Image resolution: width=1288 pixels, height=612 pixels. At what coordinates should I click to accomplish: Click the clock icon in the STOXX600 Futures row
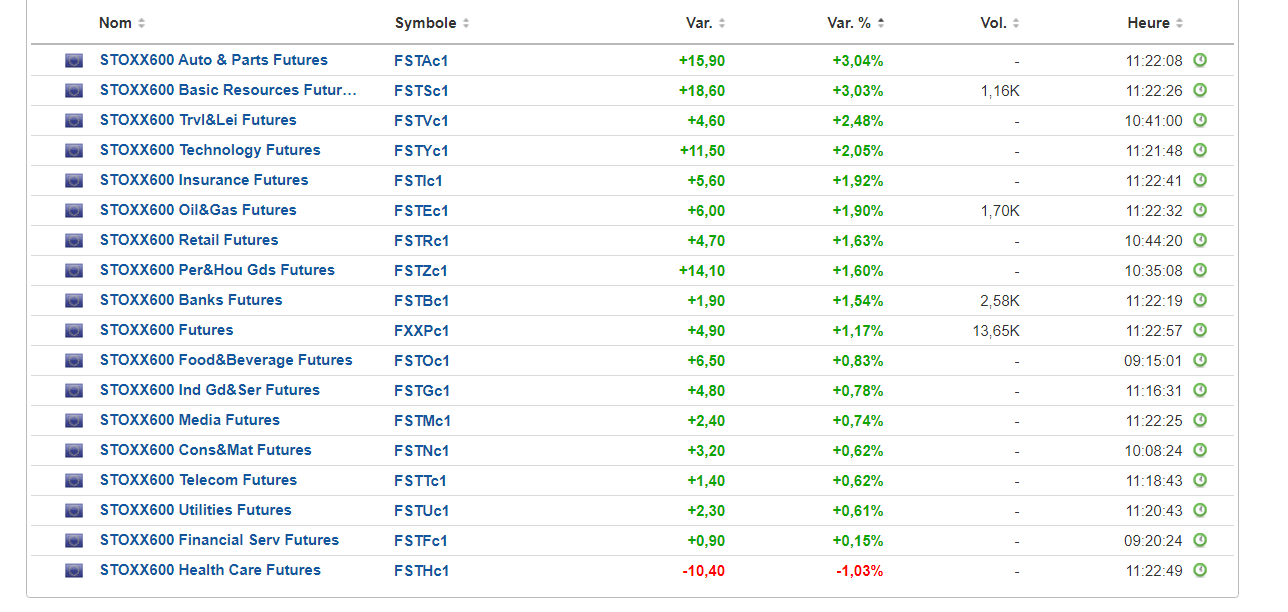click(x=1200, y=330)
